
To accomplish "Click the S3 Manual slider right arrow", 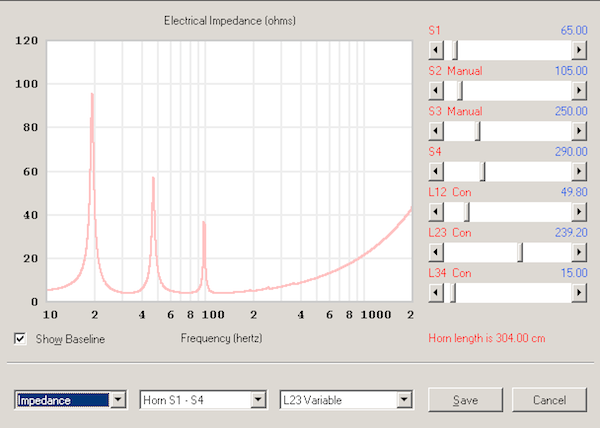I will point(579,131).
